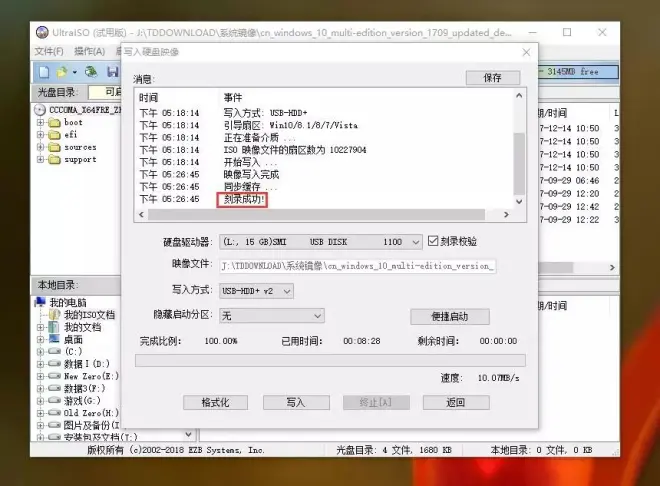Click the message list vertical scrollbar thumb
The width and height of the screenshot is (660, 486).
tap(519, 164)
